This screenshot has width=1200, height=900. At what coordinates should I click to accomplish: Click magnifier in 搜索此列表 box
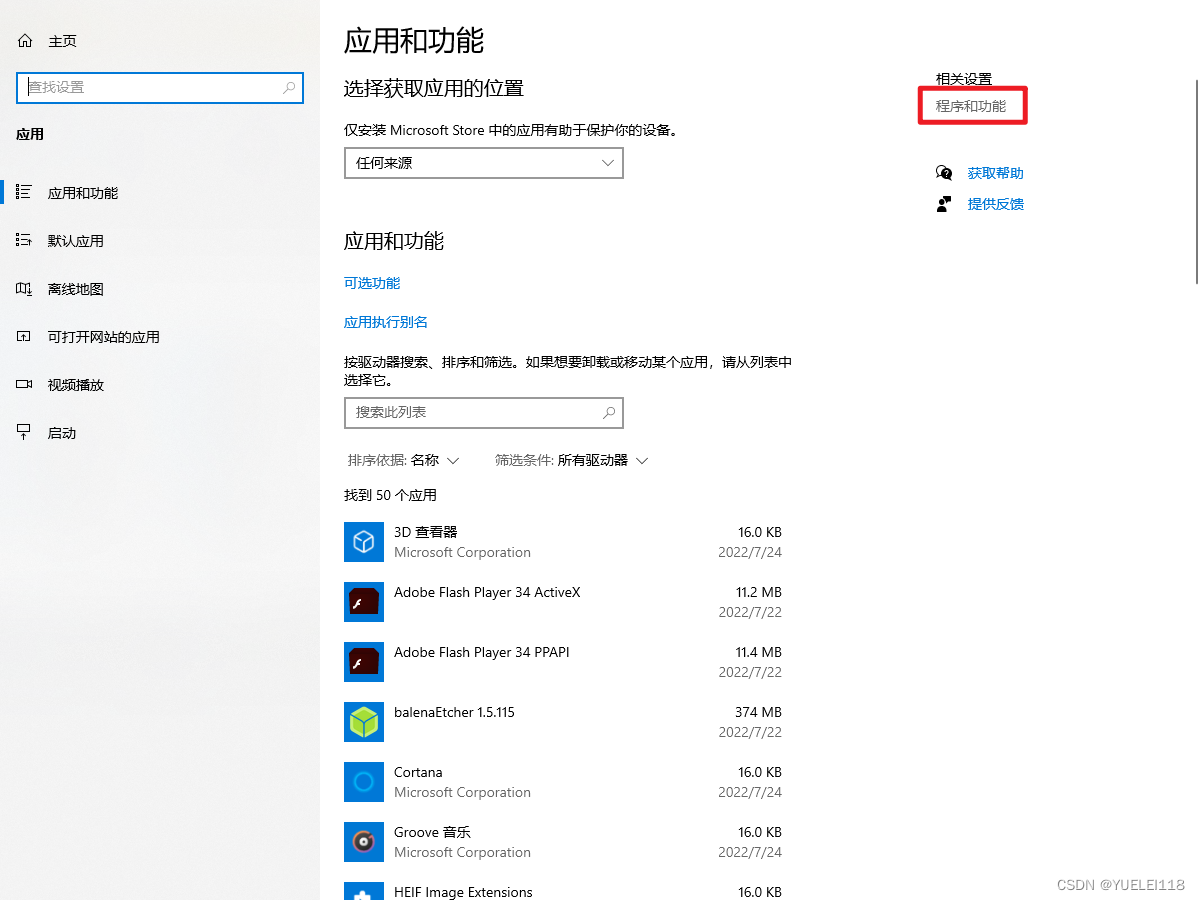(608, 412)
